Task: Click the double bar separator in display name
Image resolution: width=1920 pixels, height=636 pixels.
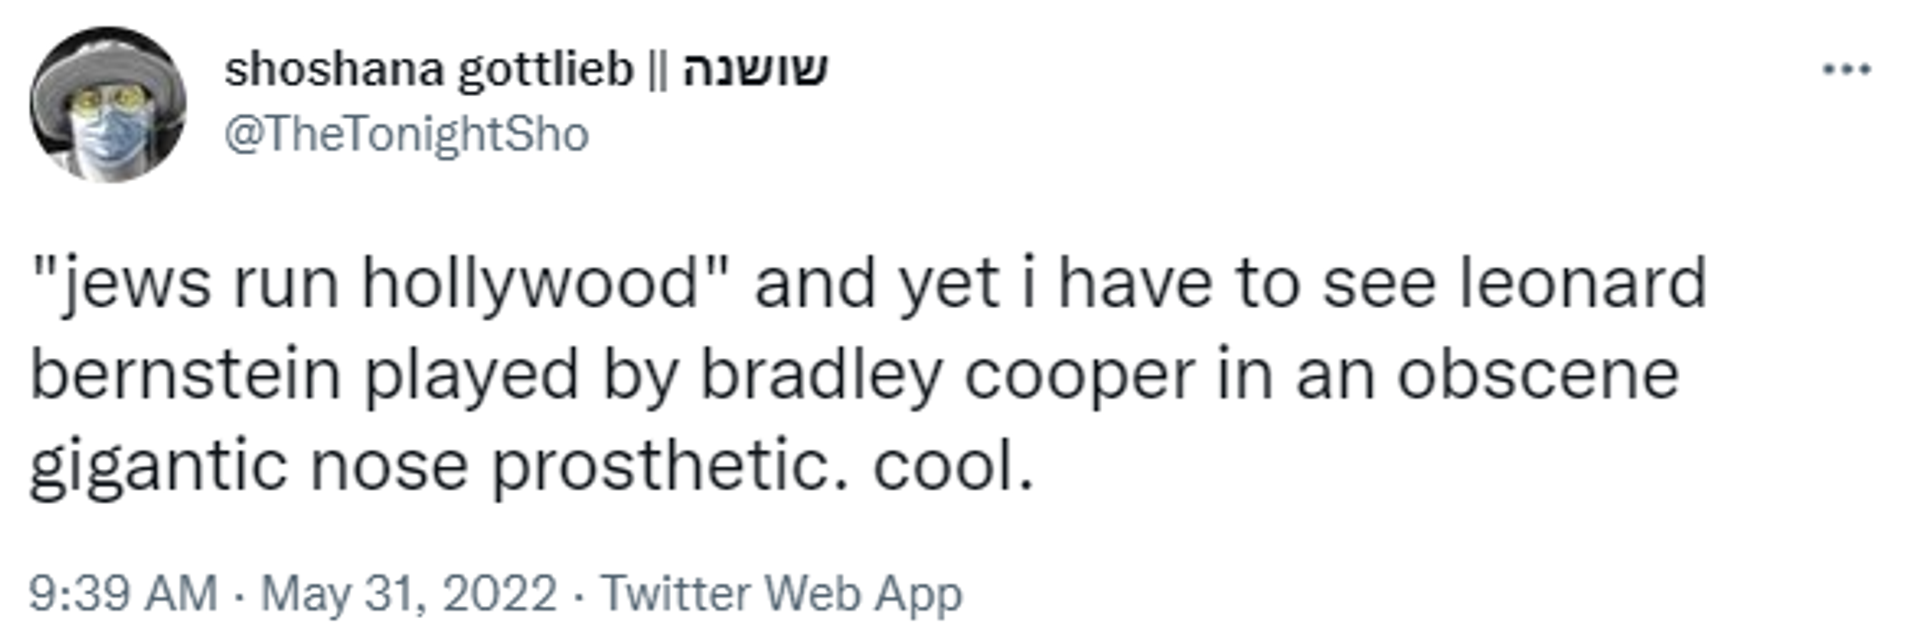Action: (x=657, y=70)
